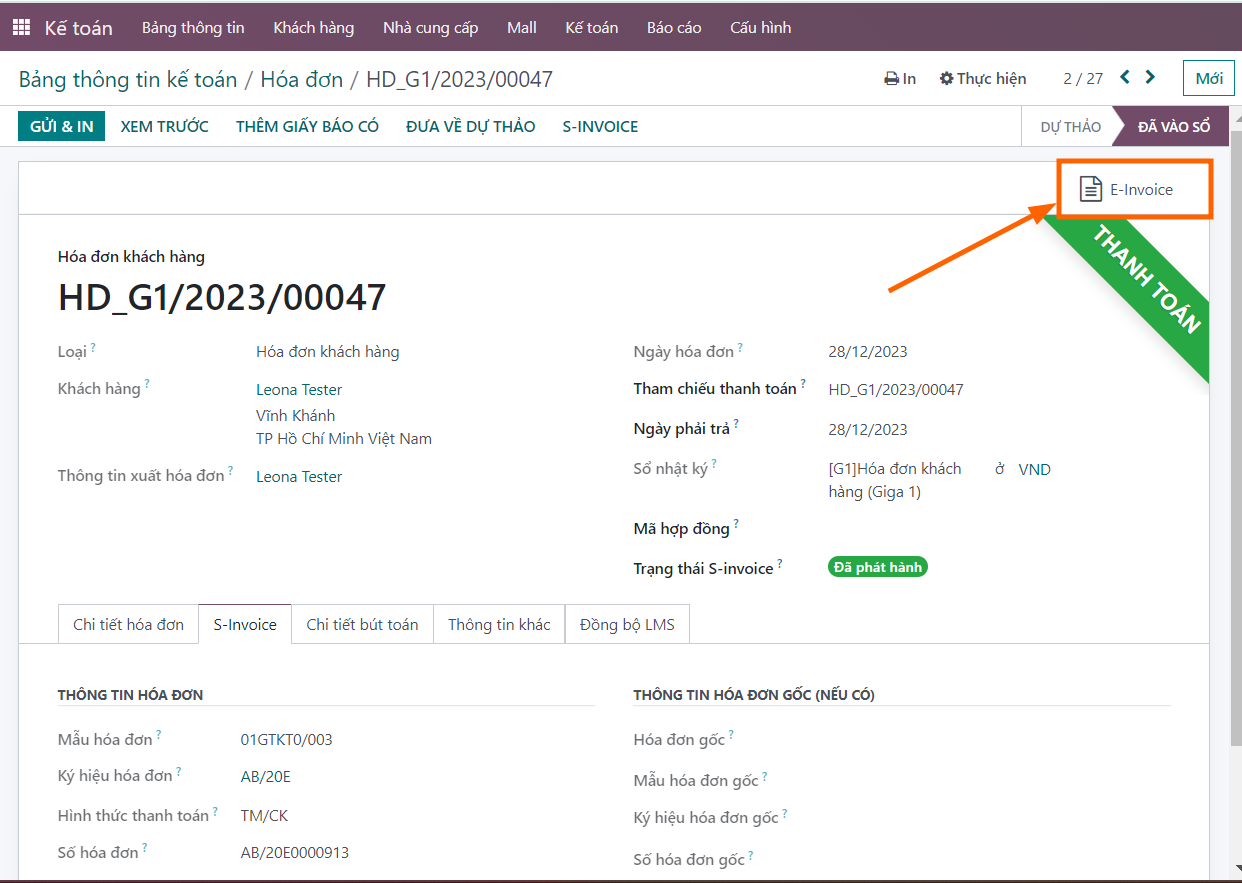This screenshot has width=1242, height=883.
Task: Open Nhà cung cấp menu
Action: [x=431, y=28]
